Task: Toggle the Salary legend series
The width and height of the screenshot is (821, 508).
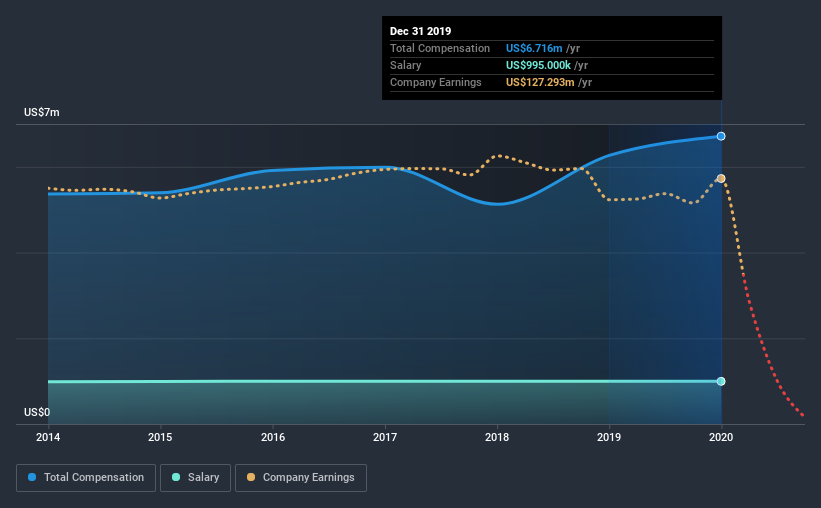Action: tap(196, 478)
